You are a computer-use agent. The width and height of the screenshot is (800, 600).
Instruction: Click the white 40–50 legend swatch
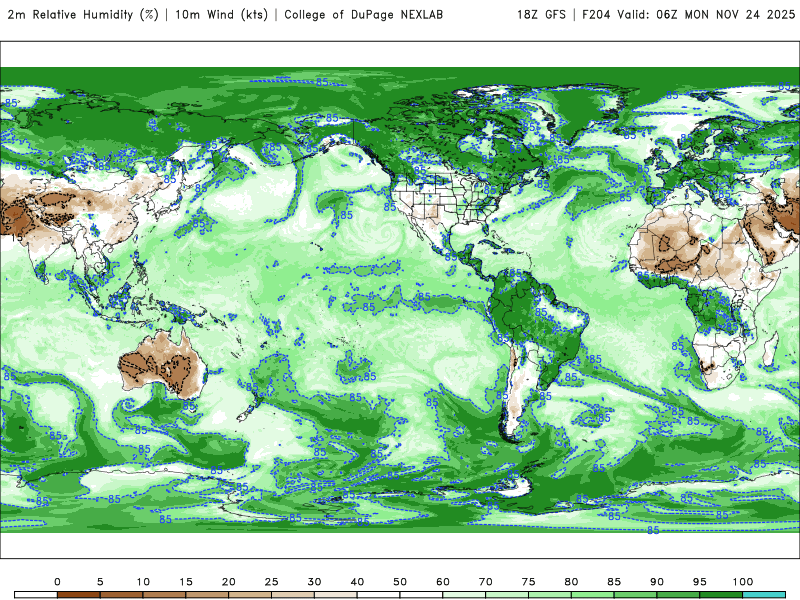tap(379, 595)
